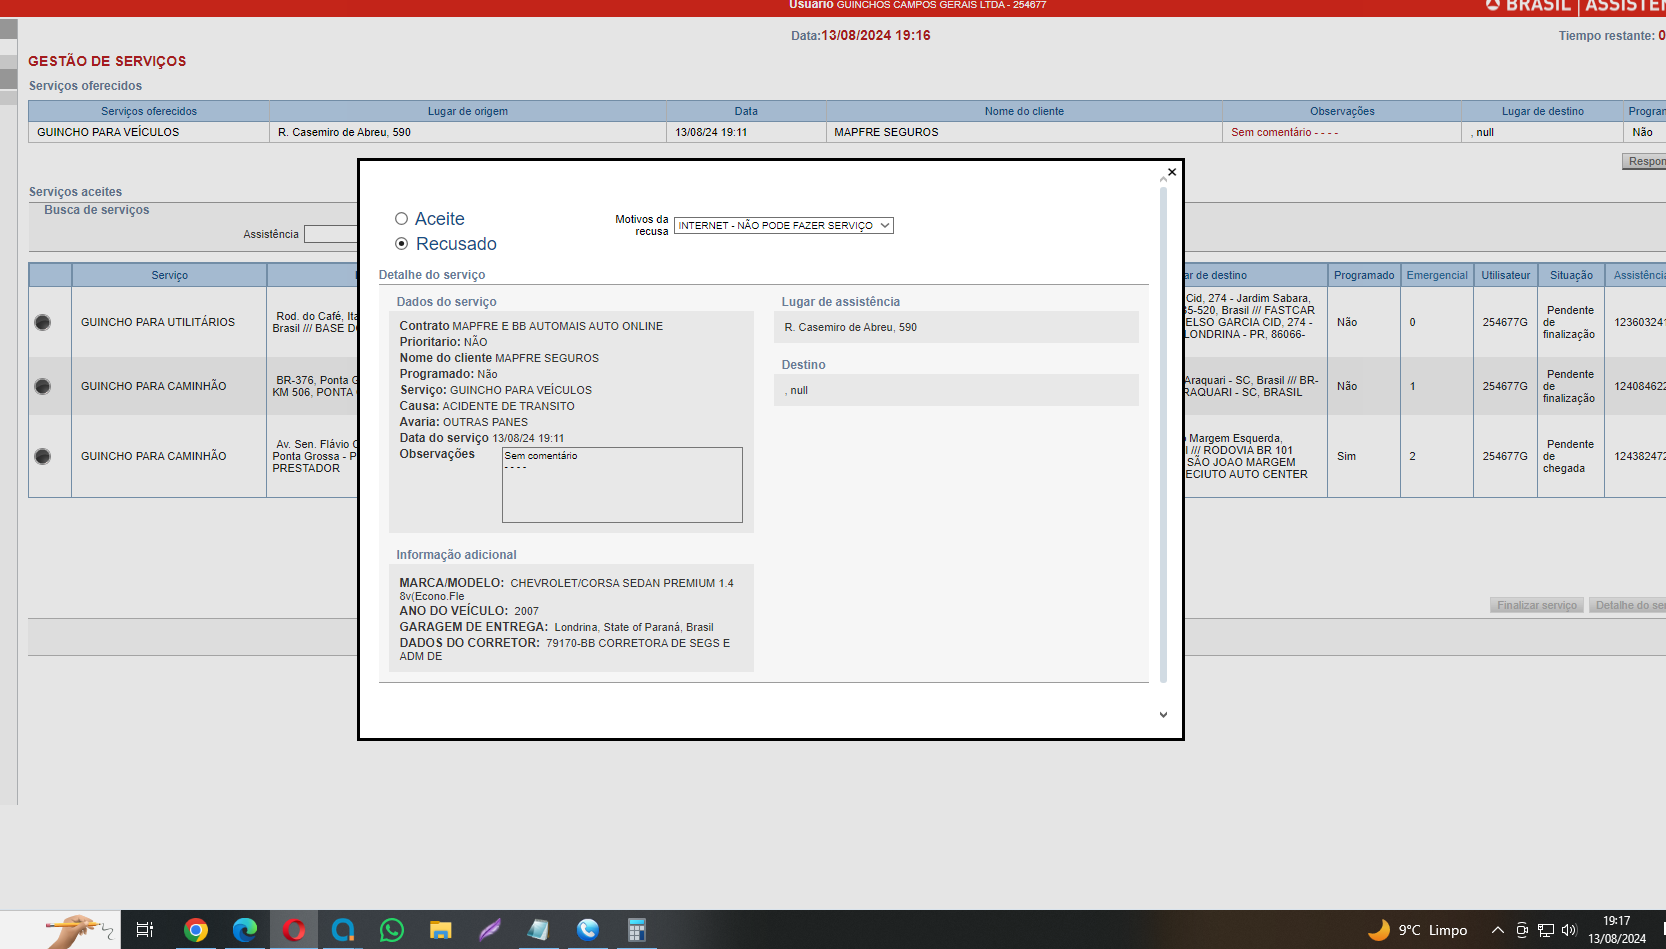Open the Calculator app in taskbar
This screenshot has height=949, width=1666.
coord(636,930)
